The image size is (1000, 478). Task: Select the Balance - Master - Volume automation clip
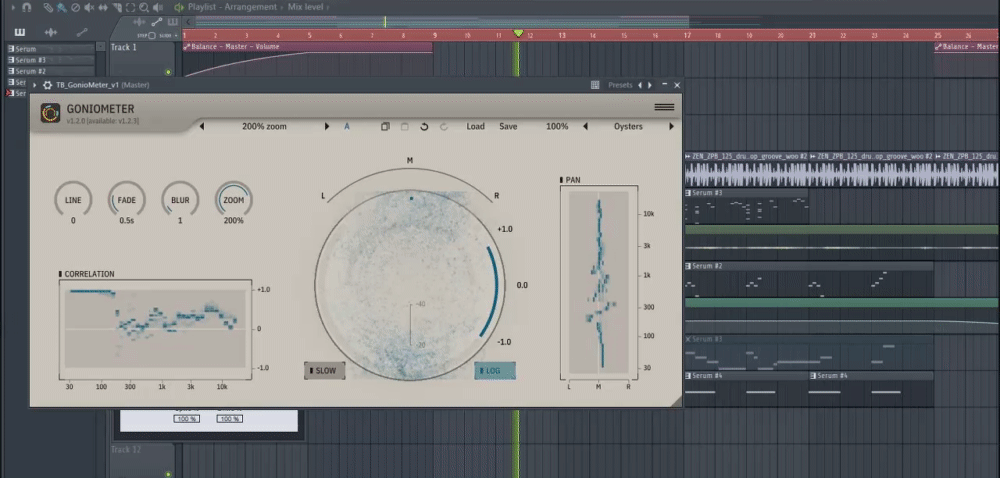307,47
